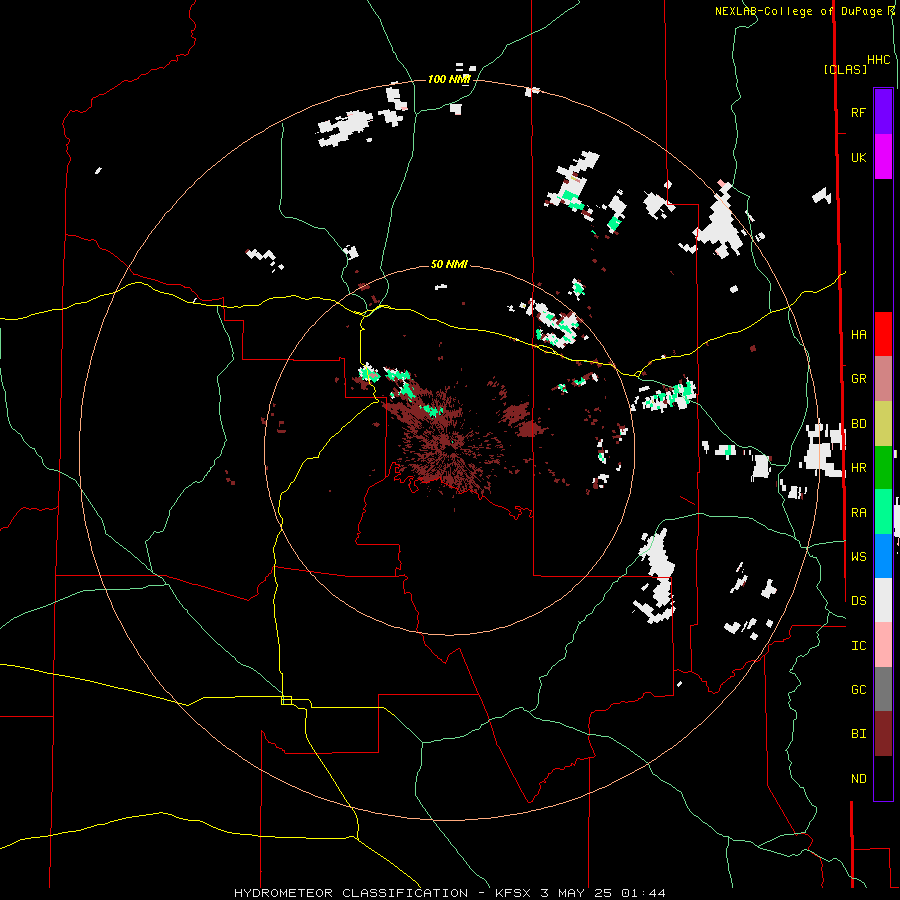Click the red HA legend color swatch
The width and height of the screenshot is (900, 900).
(x=883, y=334)
